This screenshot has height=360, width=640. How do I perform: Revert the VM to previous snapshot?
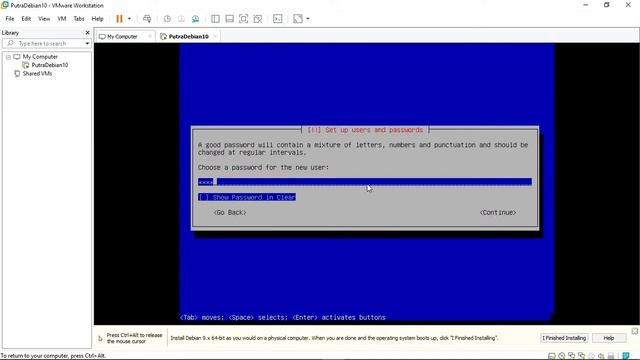tap(181, 19)
